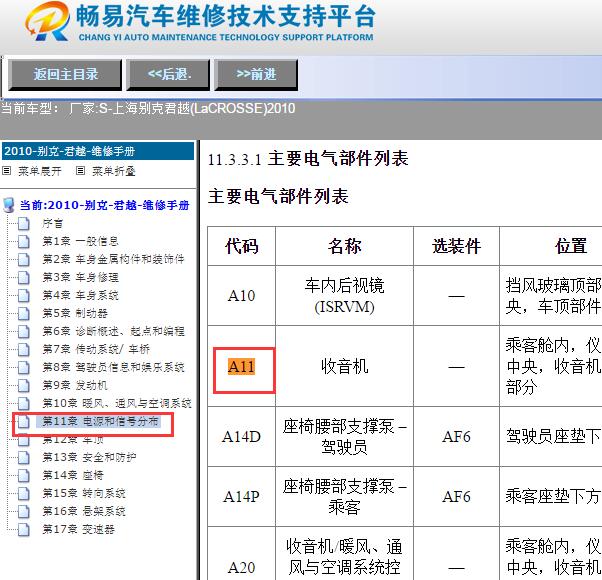This screenshot has width=602, height=580.
Task: Click the root manual computer icon
Action: (8, 205)
